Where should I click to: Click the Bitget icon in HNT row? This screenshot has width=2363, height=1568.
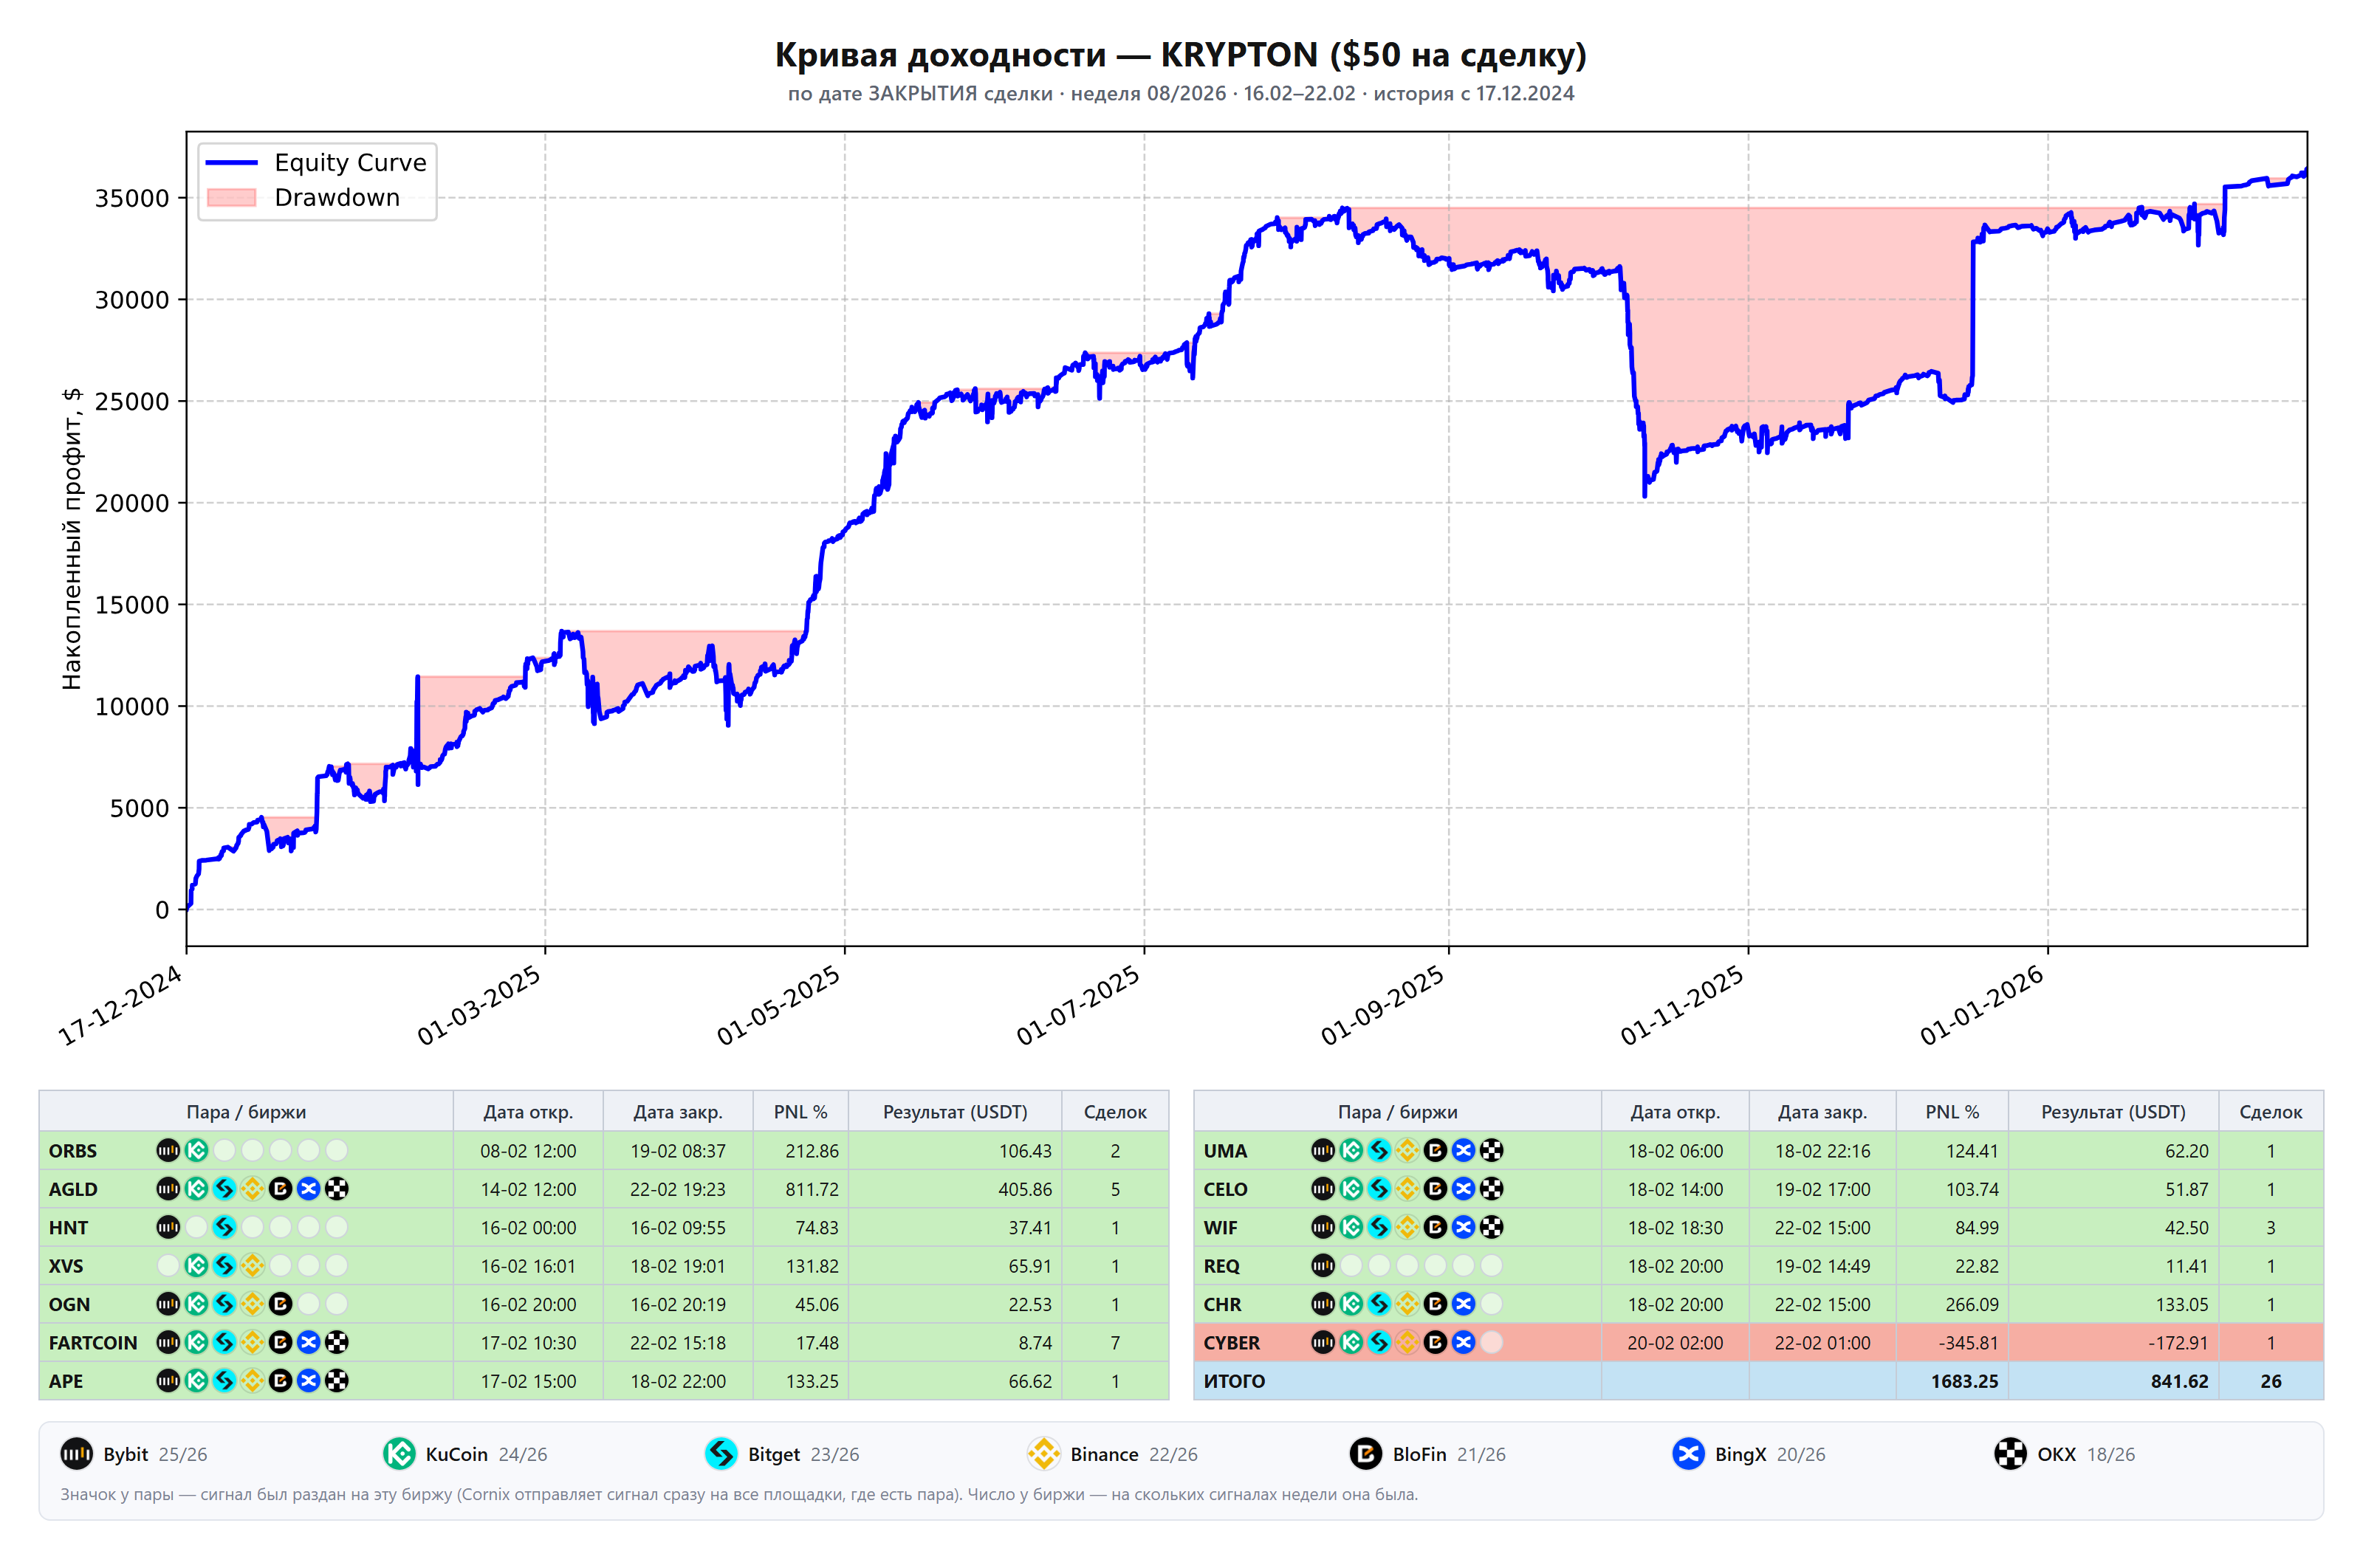click(224, 1227)
